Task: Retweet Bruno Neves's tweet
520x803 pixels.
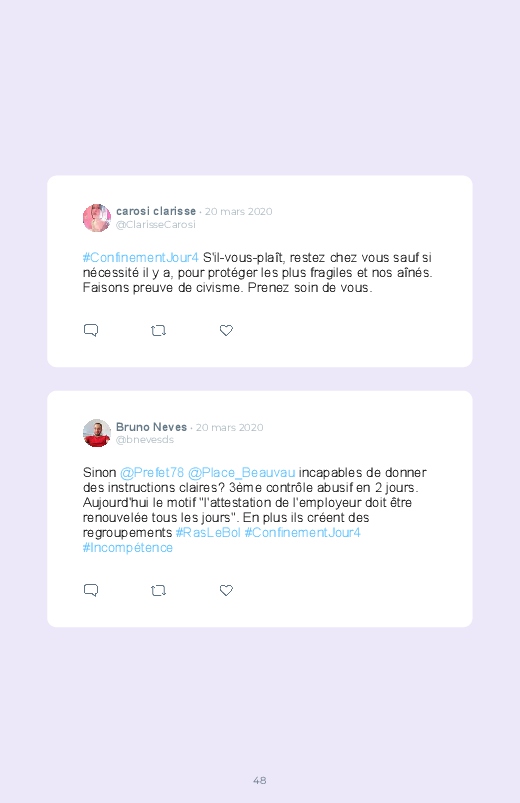Action: (x=158, y=591)
